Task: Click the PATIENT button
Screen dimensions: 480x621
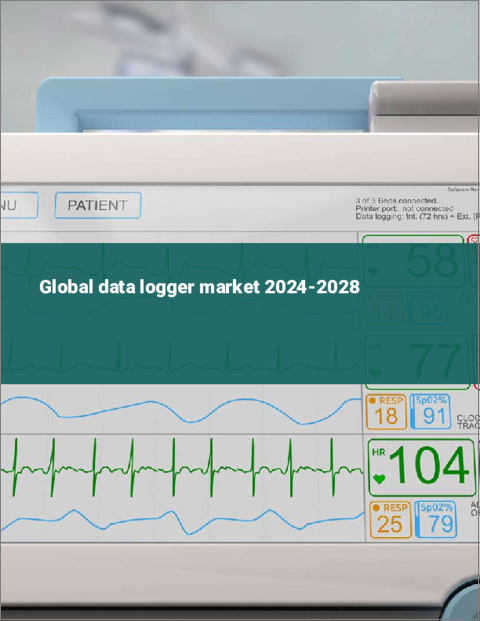Action: [x=97, y=205]
